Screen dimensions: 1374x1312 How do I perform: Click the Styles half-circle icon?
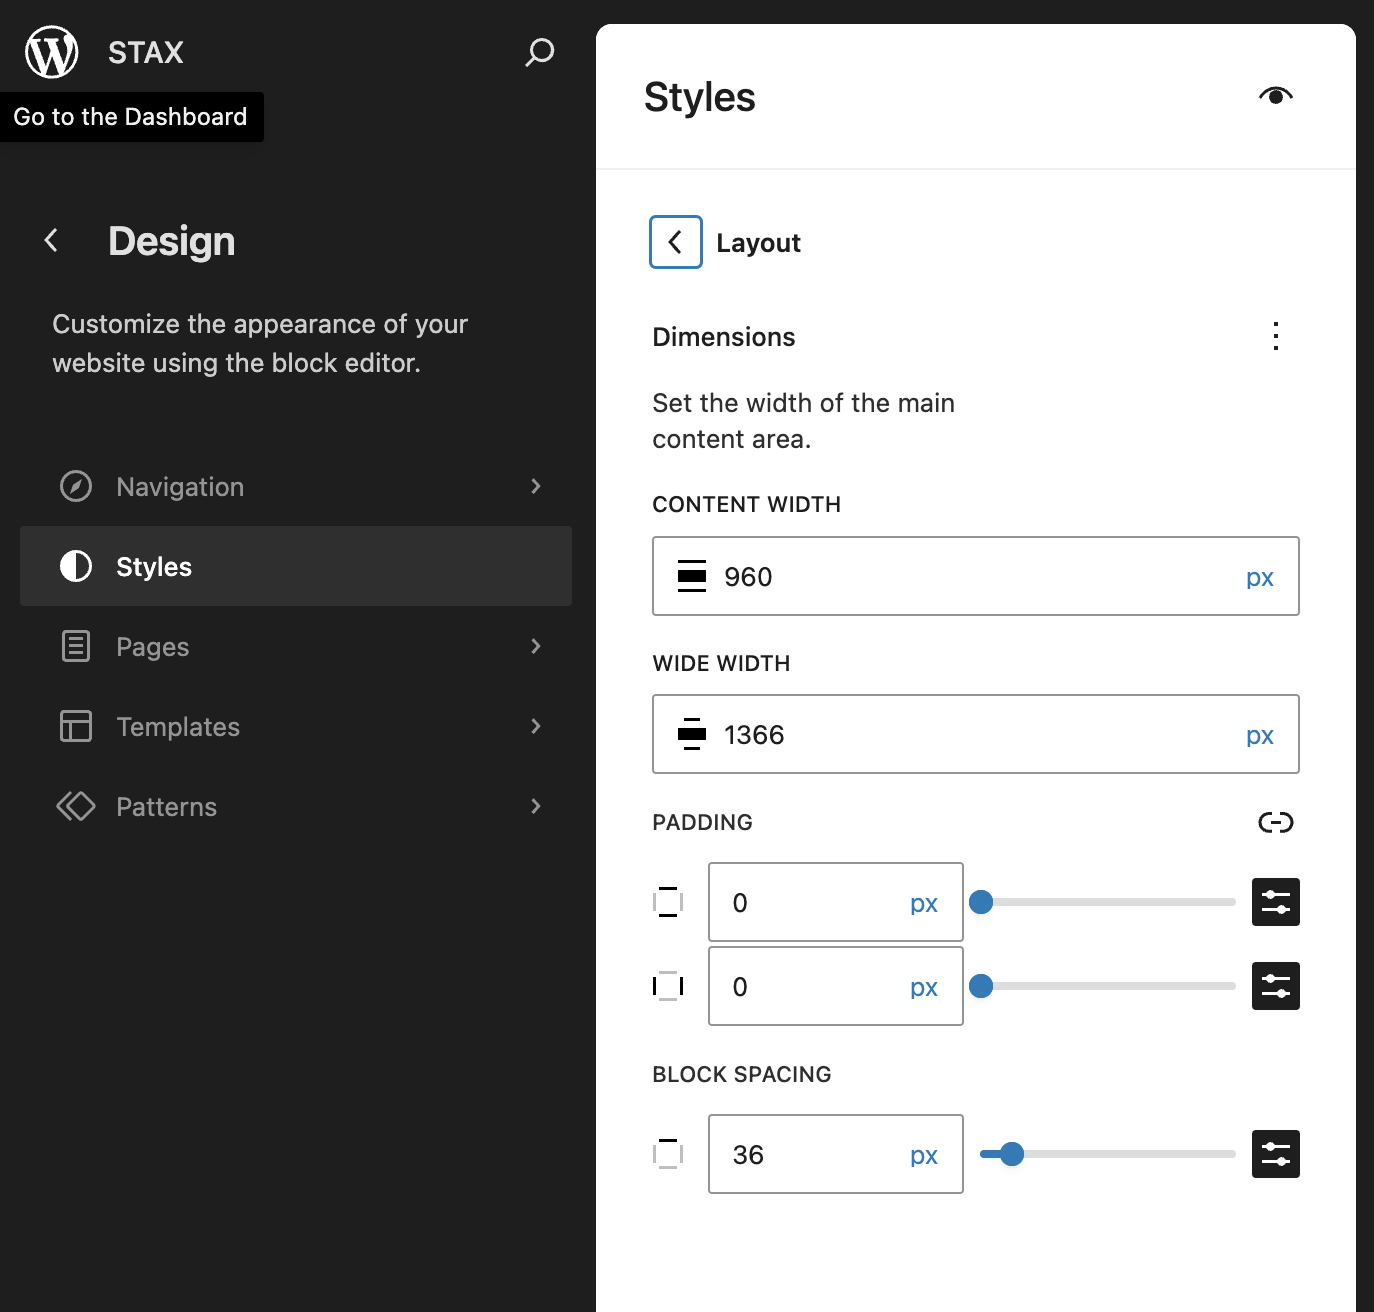(76, 566)
